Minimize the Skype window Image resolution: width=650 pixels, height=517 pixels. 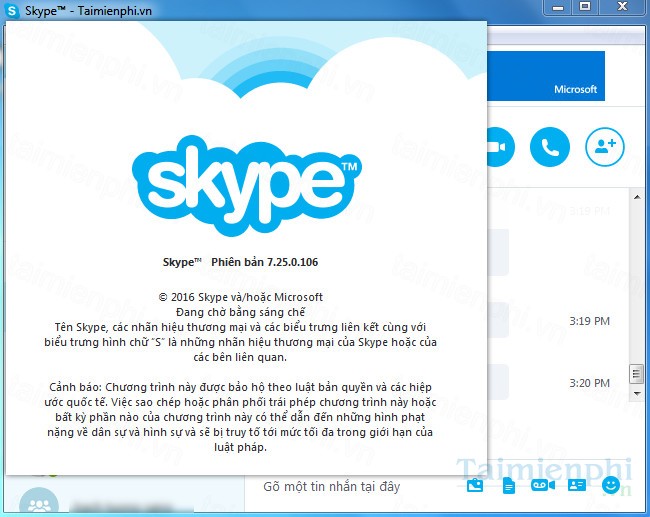tap(558, 7)
